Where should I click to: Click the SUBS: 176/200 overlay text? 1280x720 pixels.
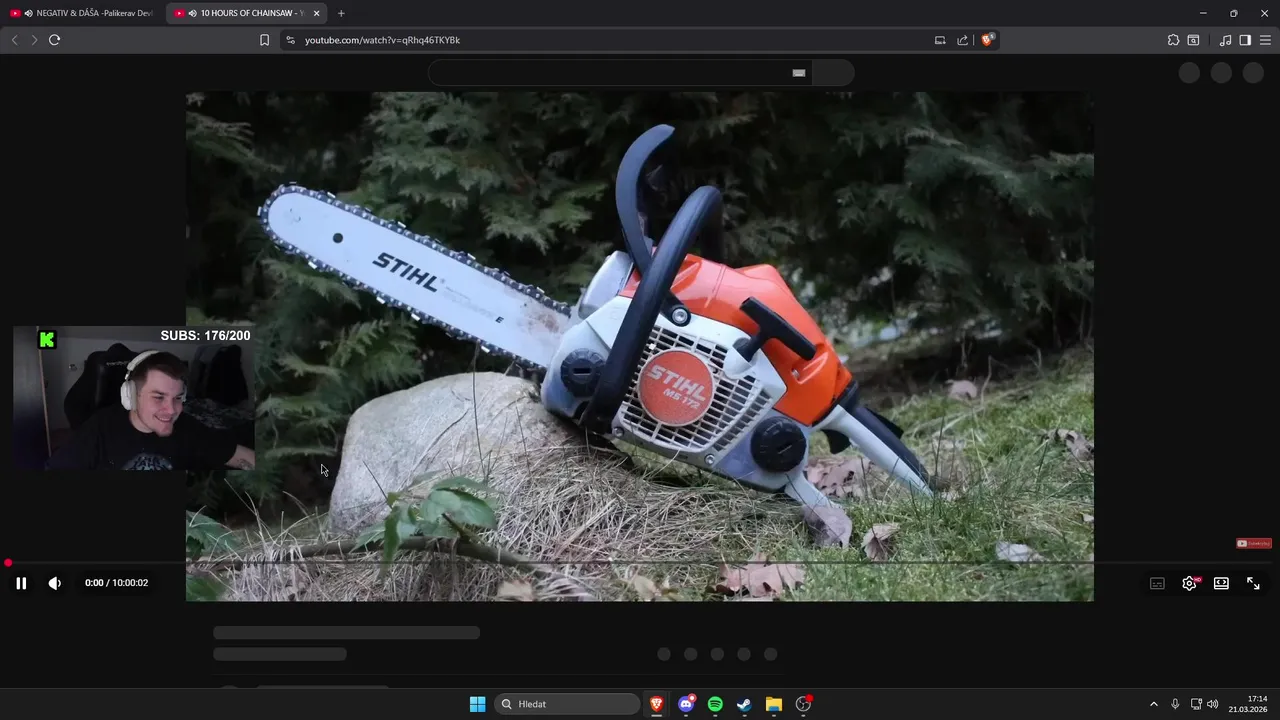coord(205,336)
